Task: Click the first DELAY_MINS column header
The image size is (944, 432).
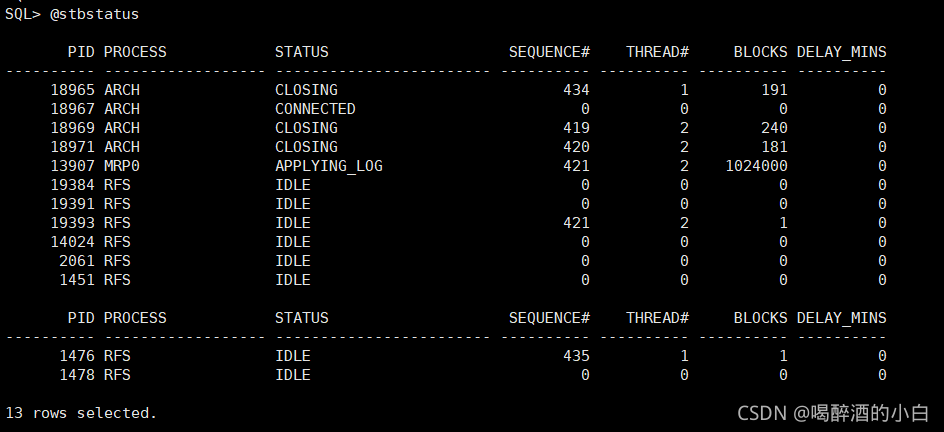Action: [x=842, y=52]
